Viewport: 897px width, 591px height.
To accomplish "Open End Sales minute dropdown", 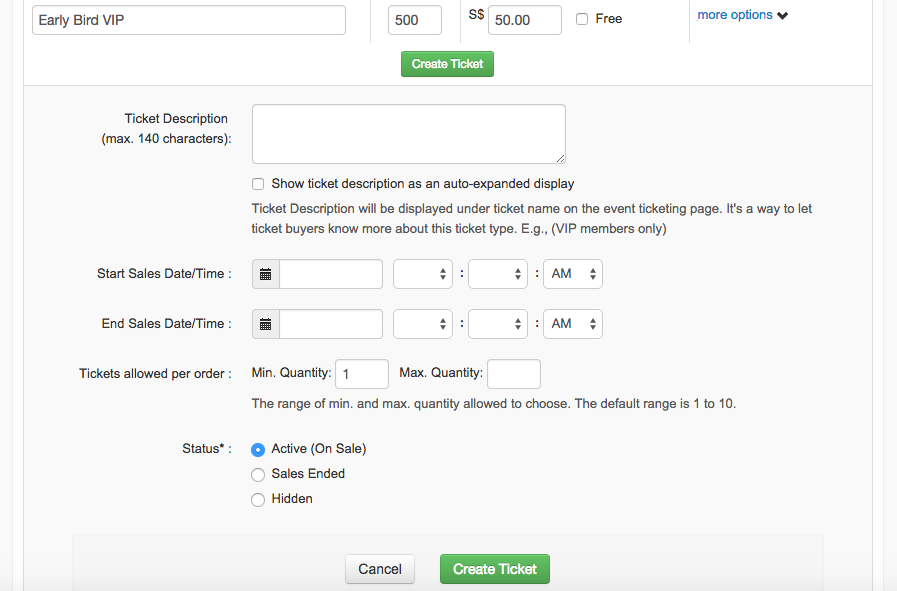I will [x=498, y=324].
